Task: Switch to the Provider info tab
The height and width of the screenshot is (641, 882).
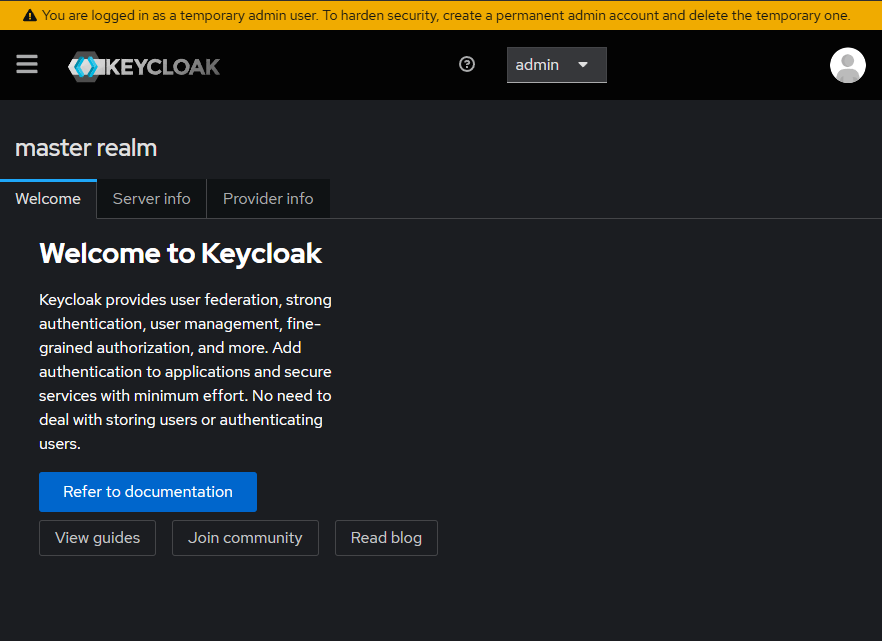Action: point(268,199)
